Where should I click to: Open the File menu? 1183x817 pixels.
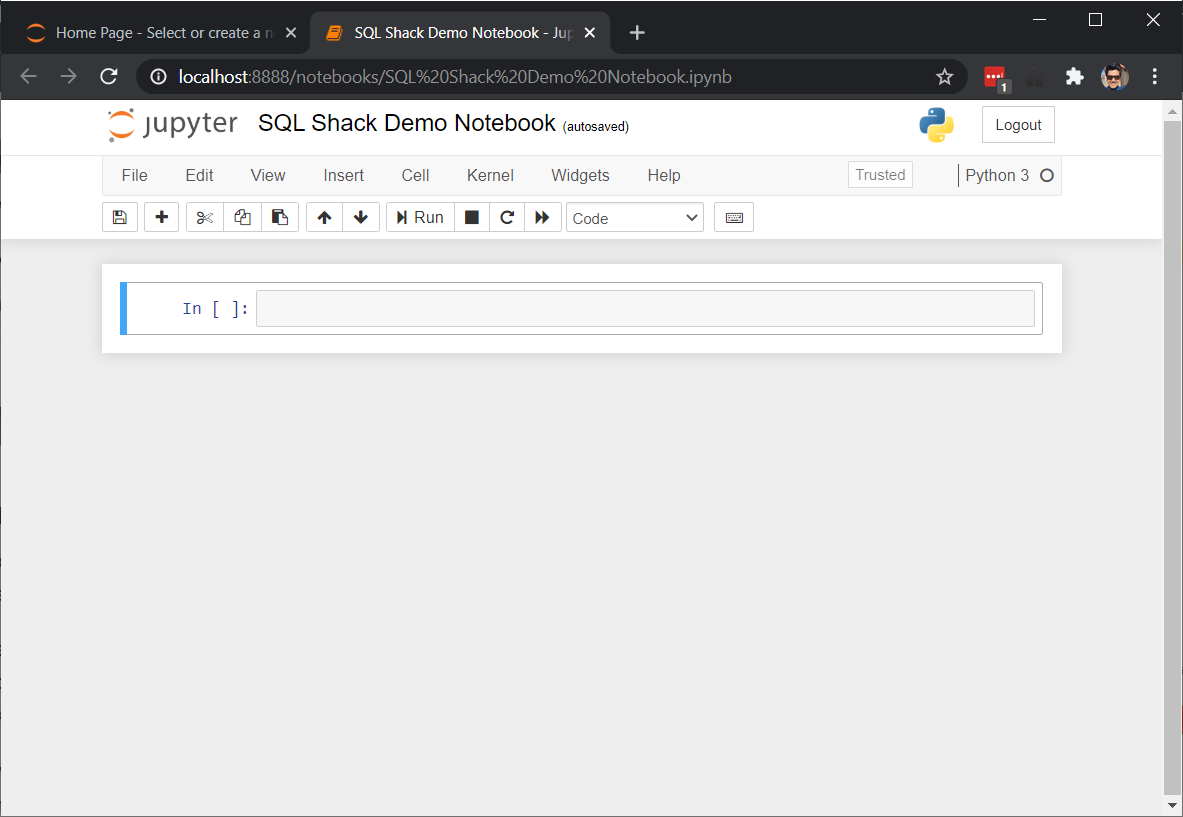(x=134, y=175)
